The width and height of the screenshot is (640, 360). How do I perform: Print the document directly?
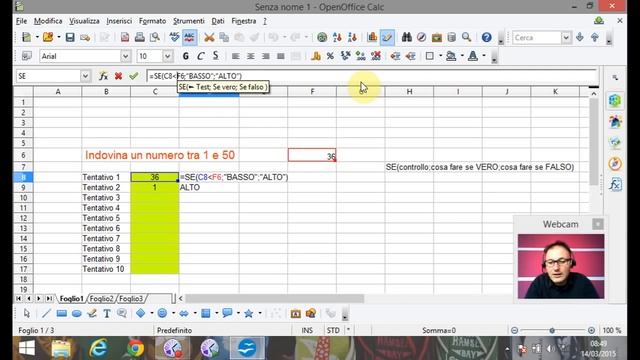click(140, 38)
